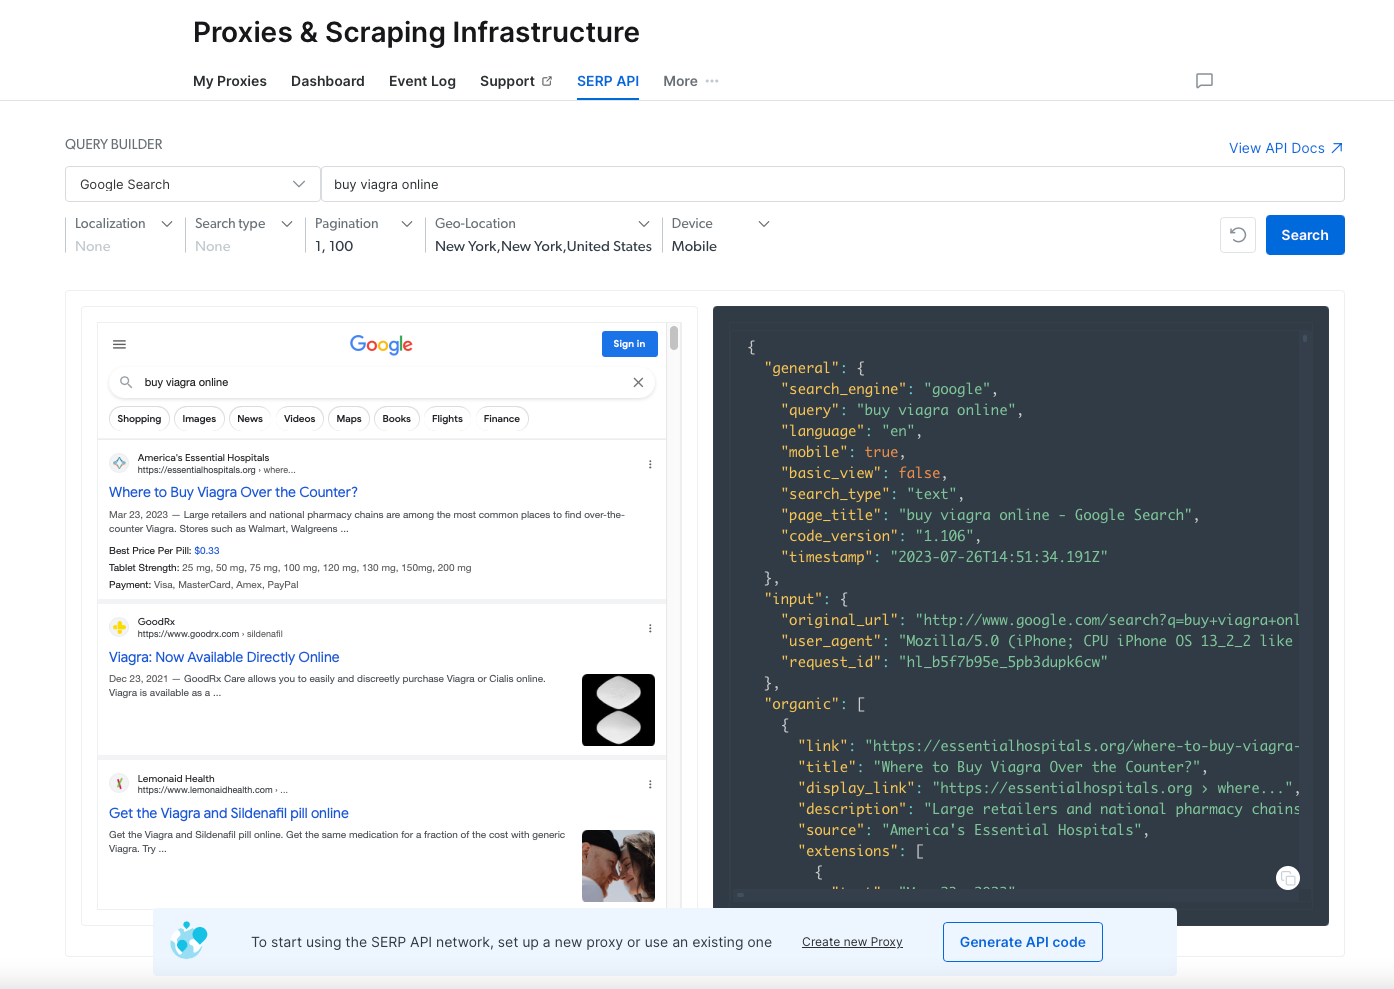The height and width of the screenshot is (989, 1394).
Task: Clear the Google preview search with X
Action: (638, 382)
